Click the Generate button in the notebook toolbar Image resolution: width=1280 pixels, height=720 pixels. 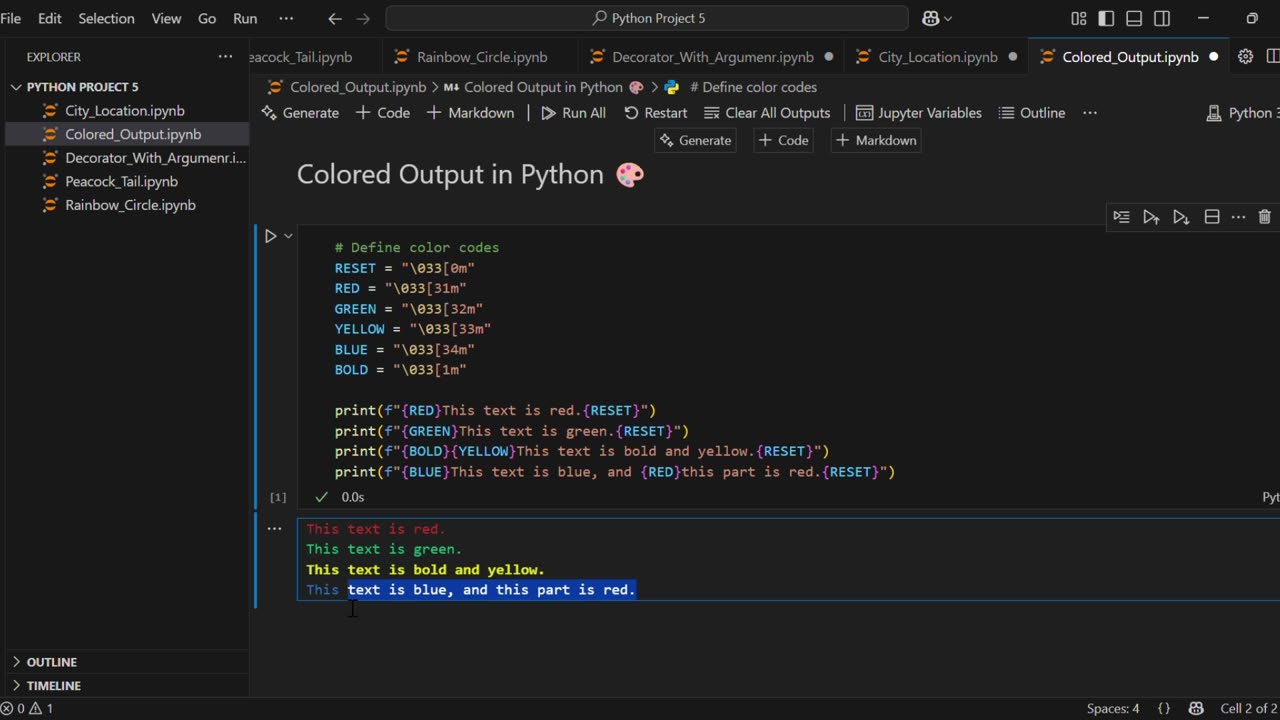click(x=300, y=113)
